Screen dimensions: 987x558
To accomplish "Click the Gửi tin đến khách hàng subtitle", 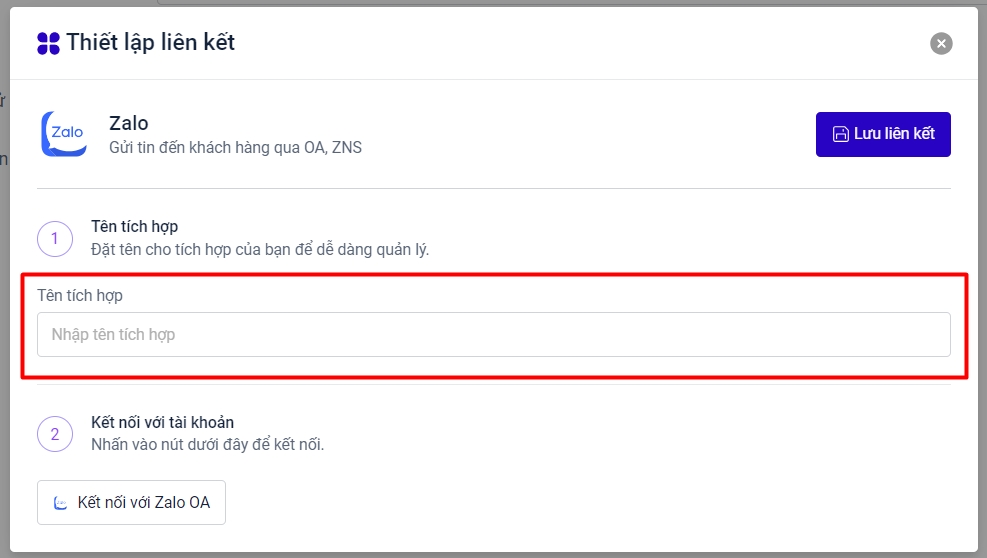I will (235, 148).
